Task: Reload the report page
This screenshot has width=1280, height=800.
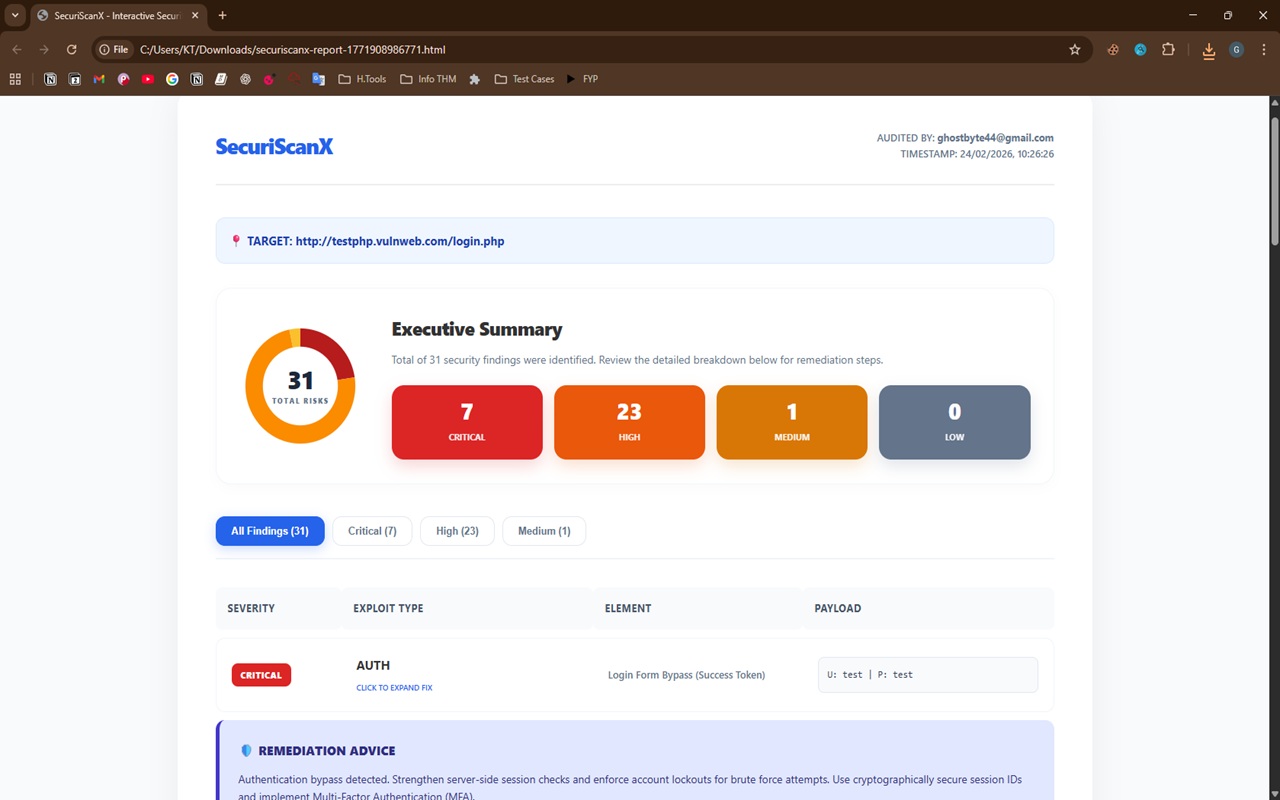Action: point(71,49)
